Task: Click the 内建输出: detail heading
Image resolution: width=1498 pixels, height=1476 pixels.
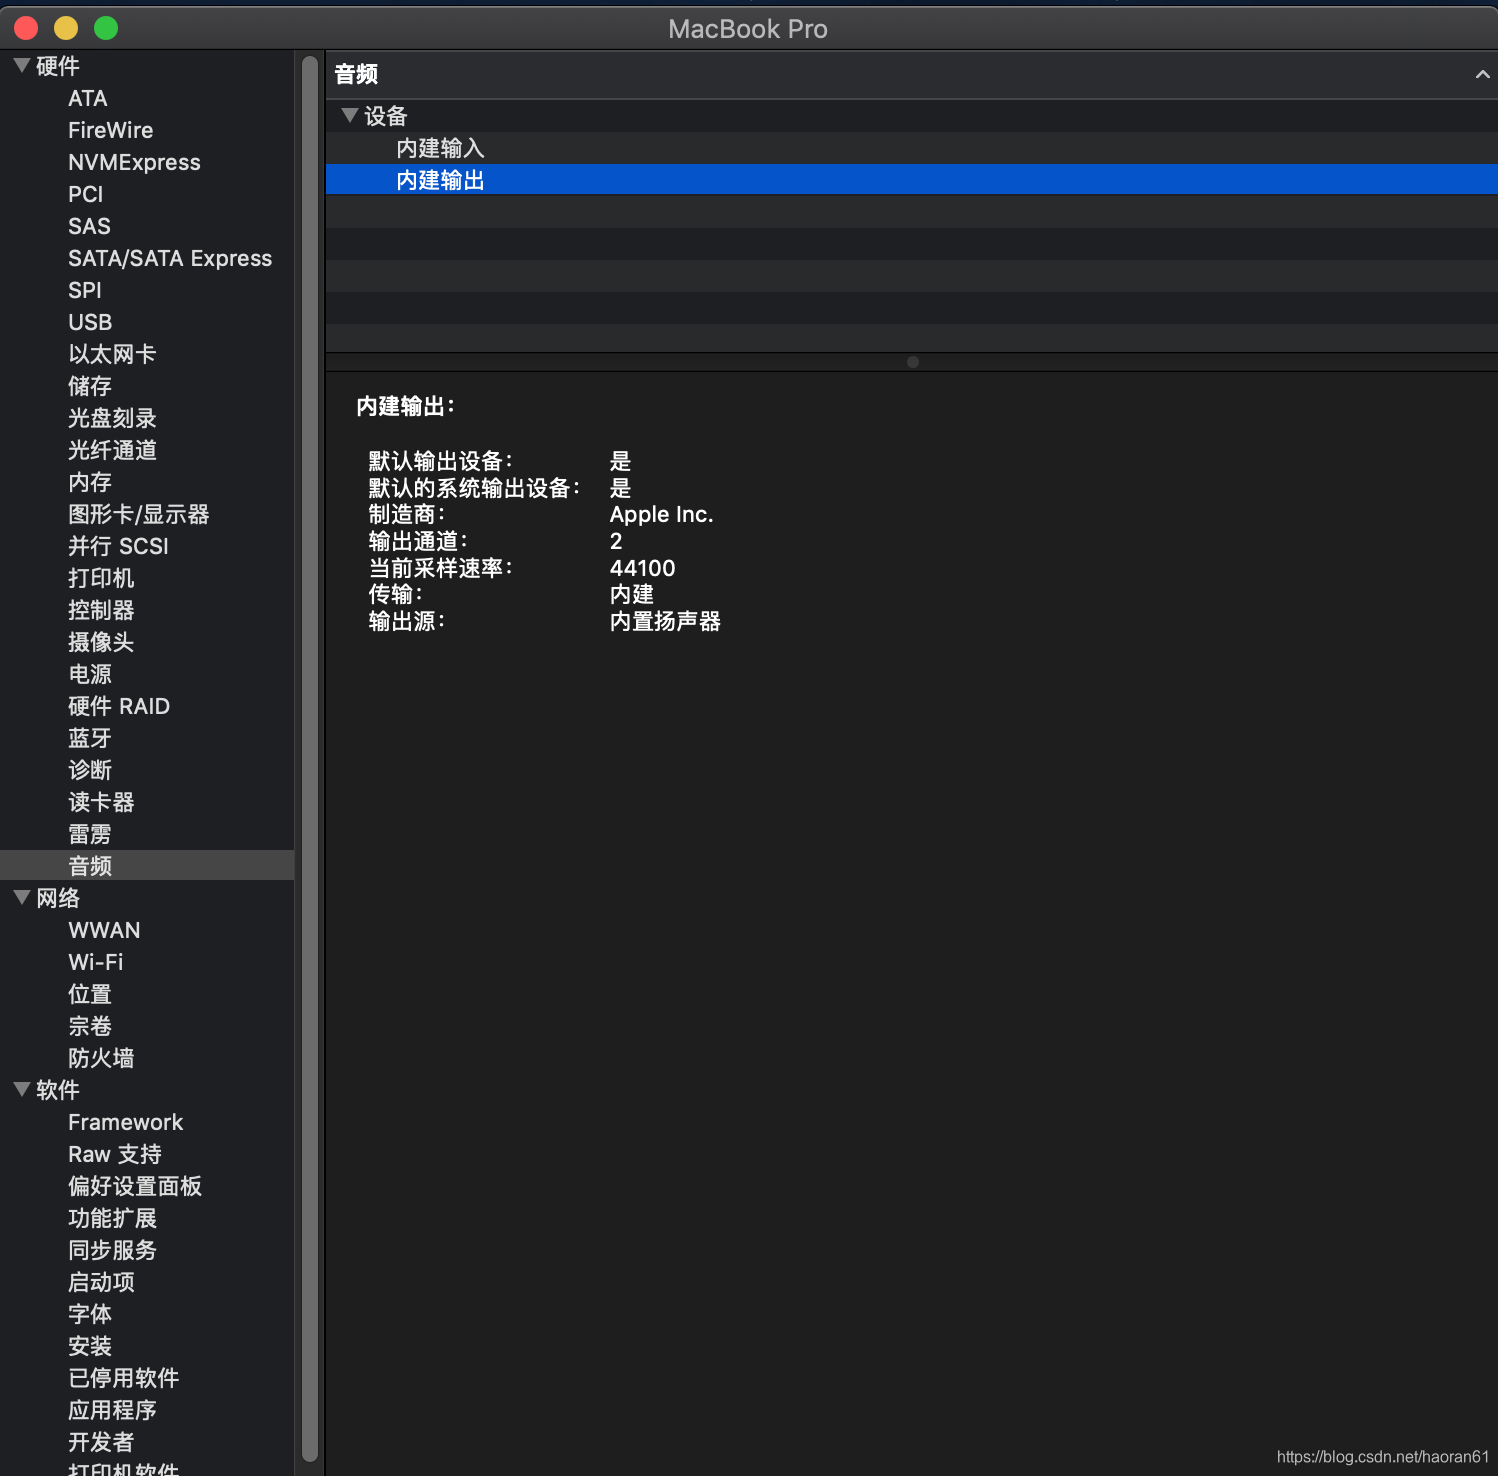Action: click(x=406, y=406)
